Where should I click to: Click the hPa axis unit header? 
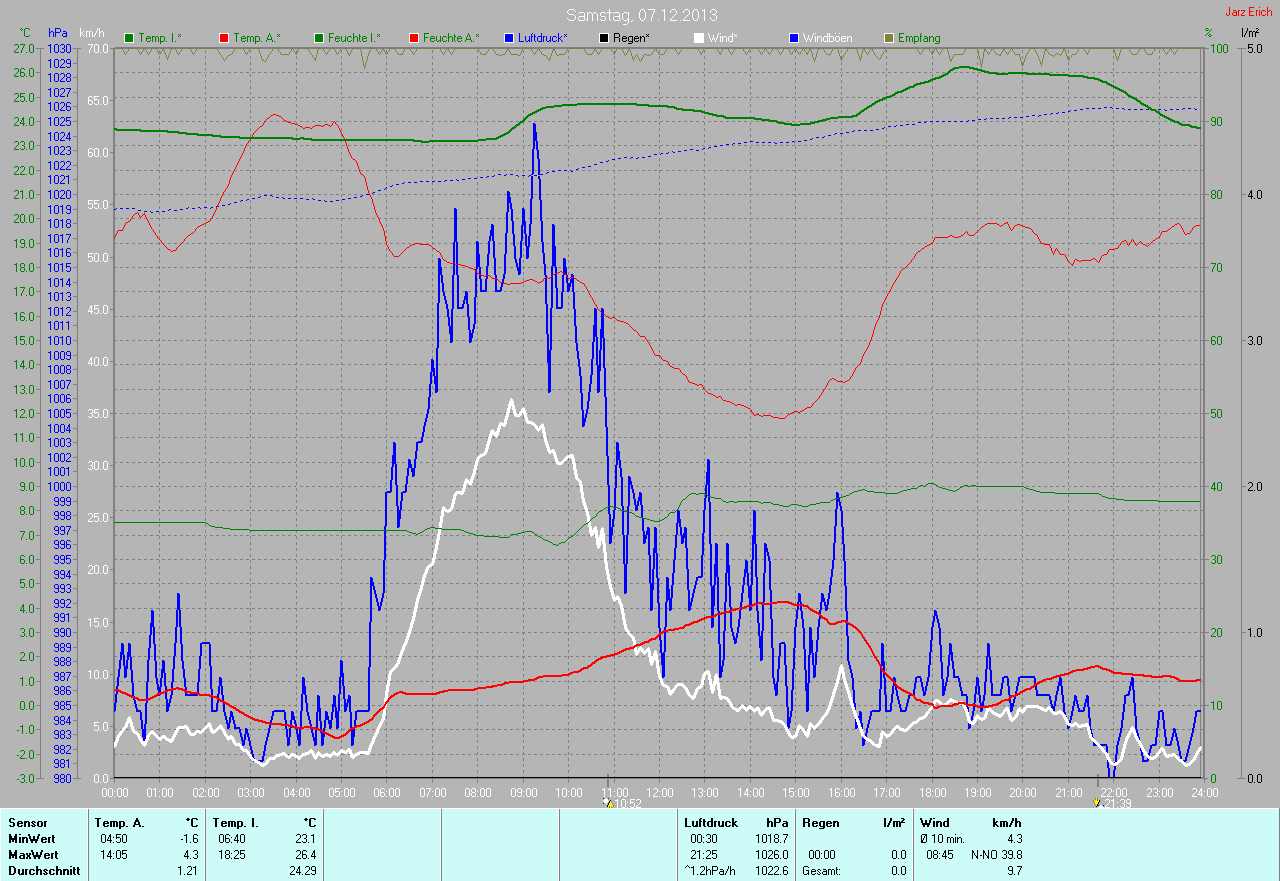click(58, 33)
